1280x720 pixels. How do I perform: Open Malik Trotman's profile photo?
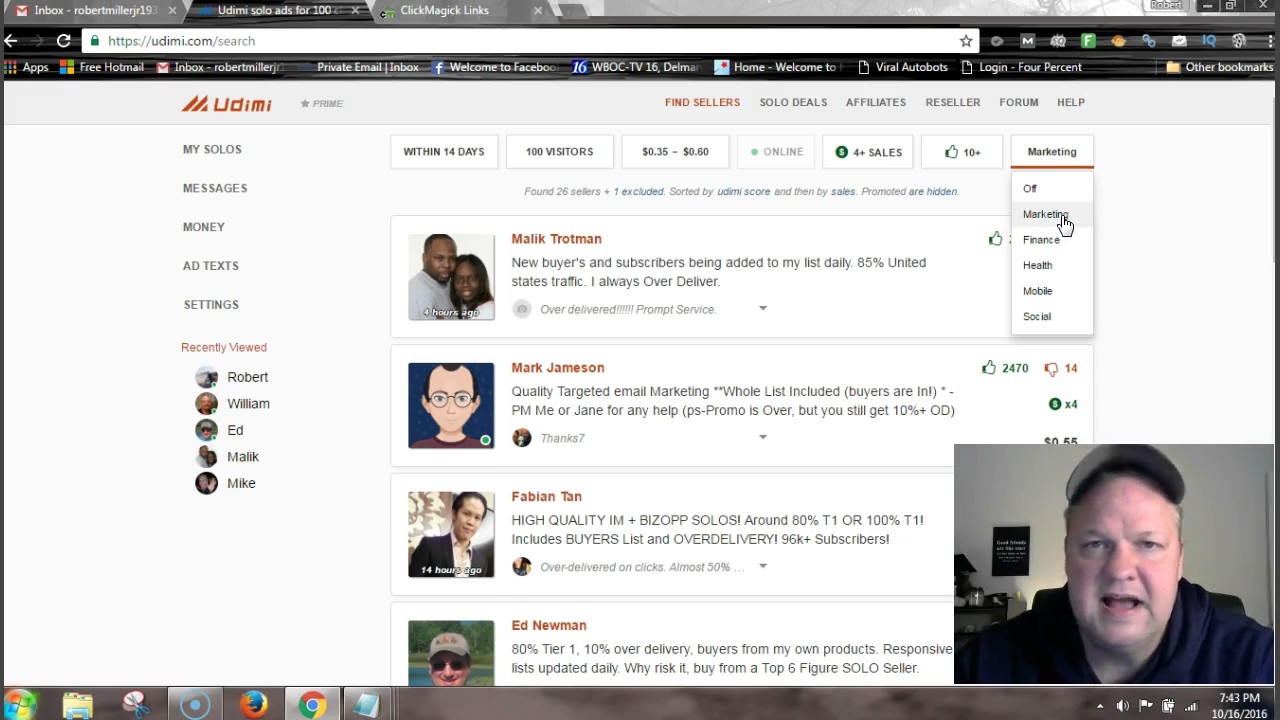[x=451, y=277]
